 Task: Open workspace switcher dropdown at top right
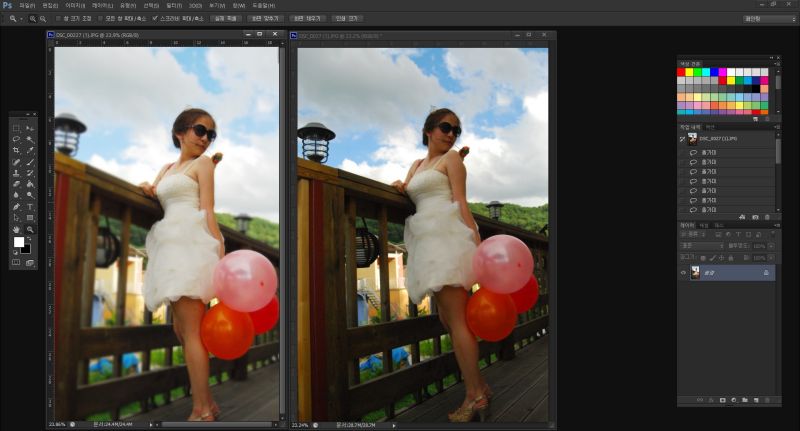(770, 19)
